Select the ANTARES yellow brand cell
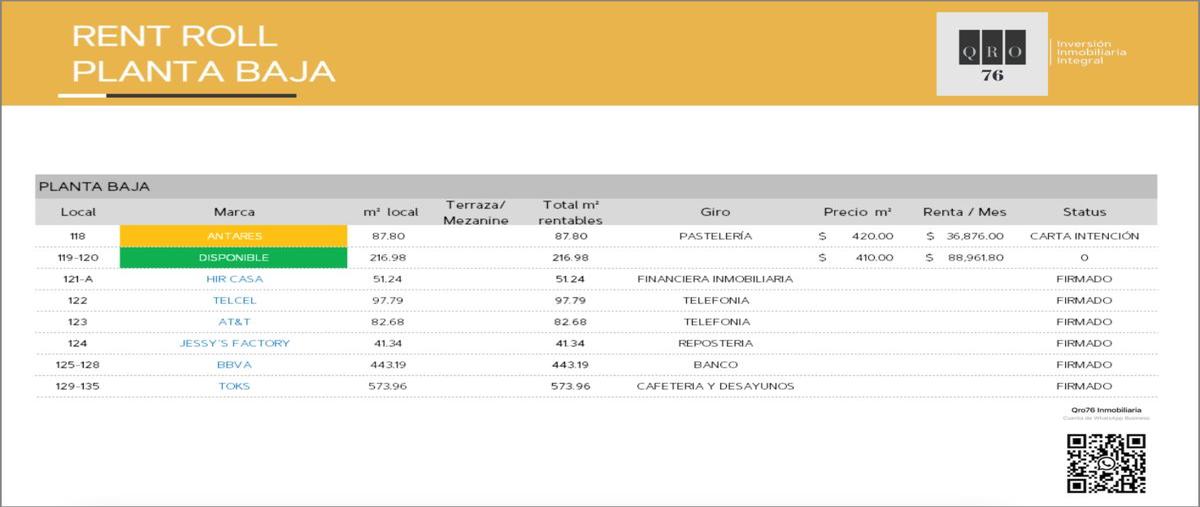This screenshot has width=1200, height=507. point(234,236)
